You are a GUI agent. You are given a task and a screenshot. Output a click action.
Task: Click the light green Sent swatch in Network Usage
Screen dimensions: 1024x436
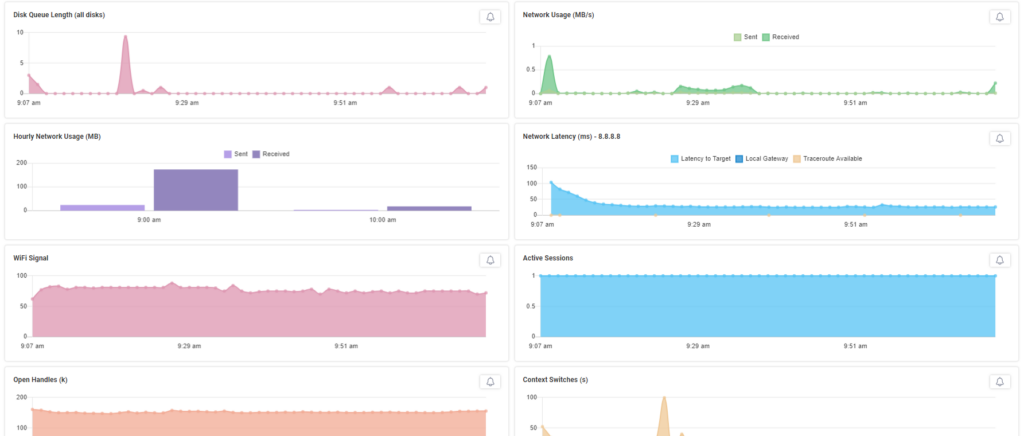737,37
